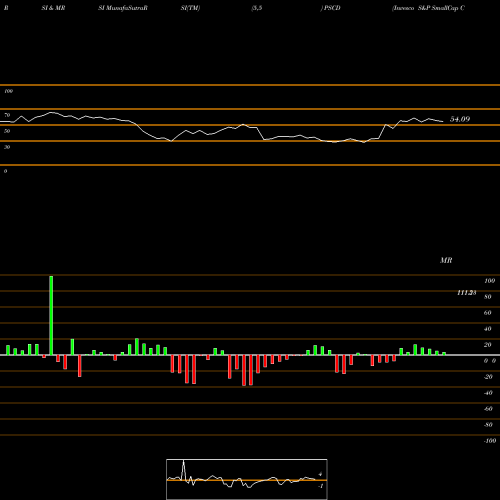Click the MR axis label -100
The height and width of the screenshot is (500, 500).
[x=490, y=441]
